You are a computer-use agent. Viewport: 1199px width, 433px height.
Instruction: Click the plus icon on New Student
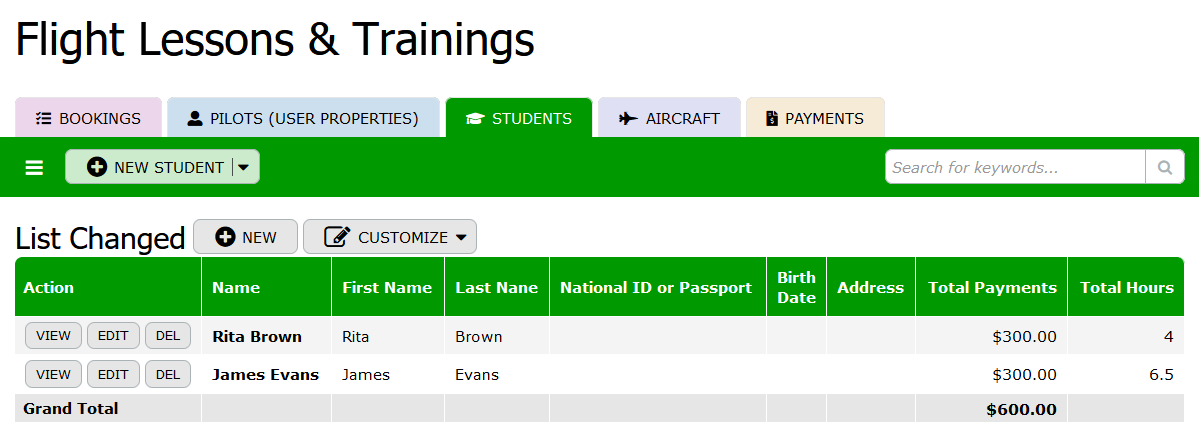(x=97, y=167)
